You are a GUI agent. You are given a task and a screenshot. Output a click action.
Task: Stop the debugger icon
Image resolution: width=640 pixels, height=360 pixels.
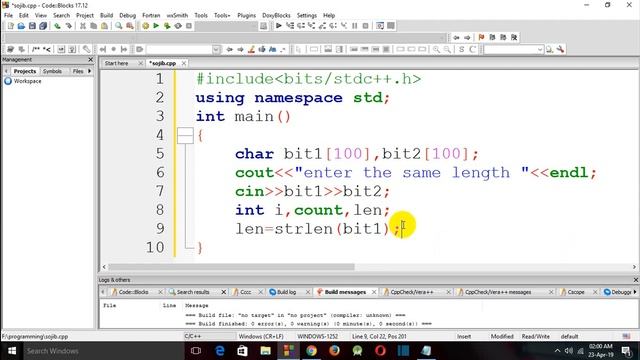click(366, 26)
